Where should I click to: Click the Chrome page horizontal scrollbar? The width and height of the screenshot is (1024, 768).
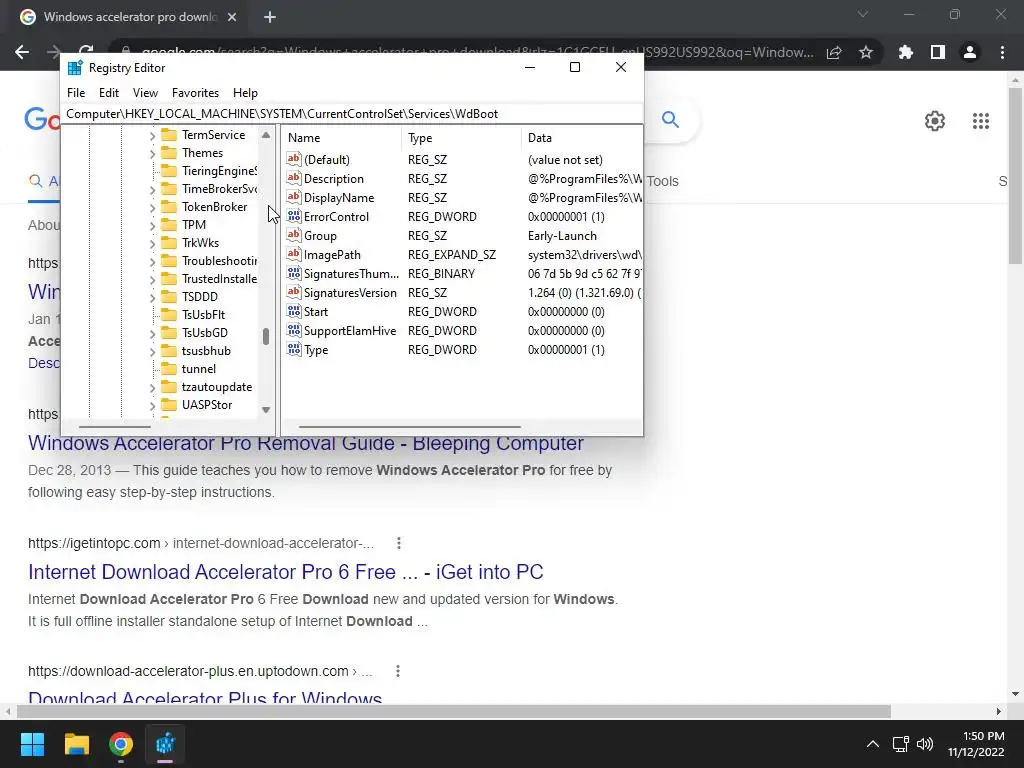click(x=454, y=711)
